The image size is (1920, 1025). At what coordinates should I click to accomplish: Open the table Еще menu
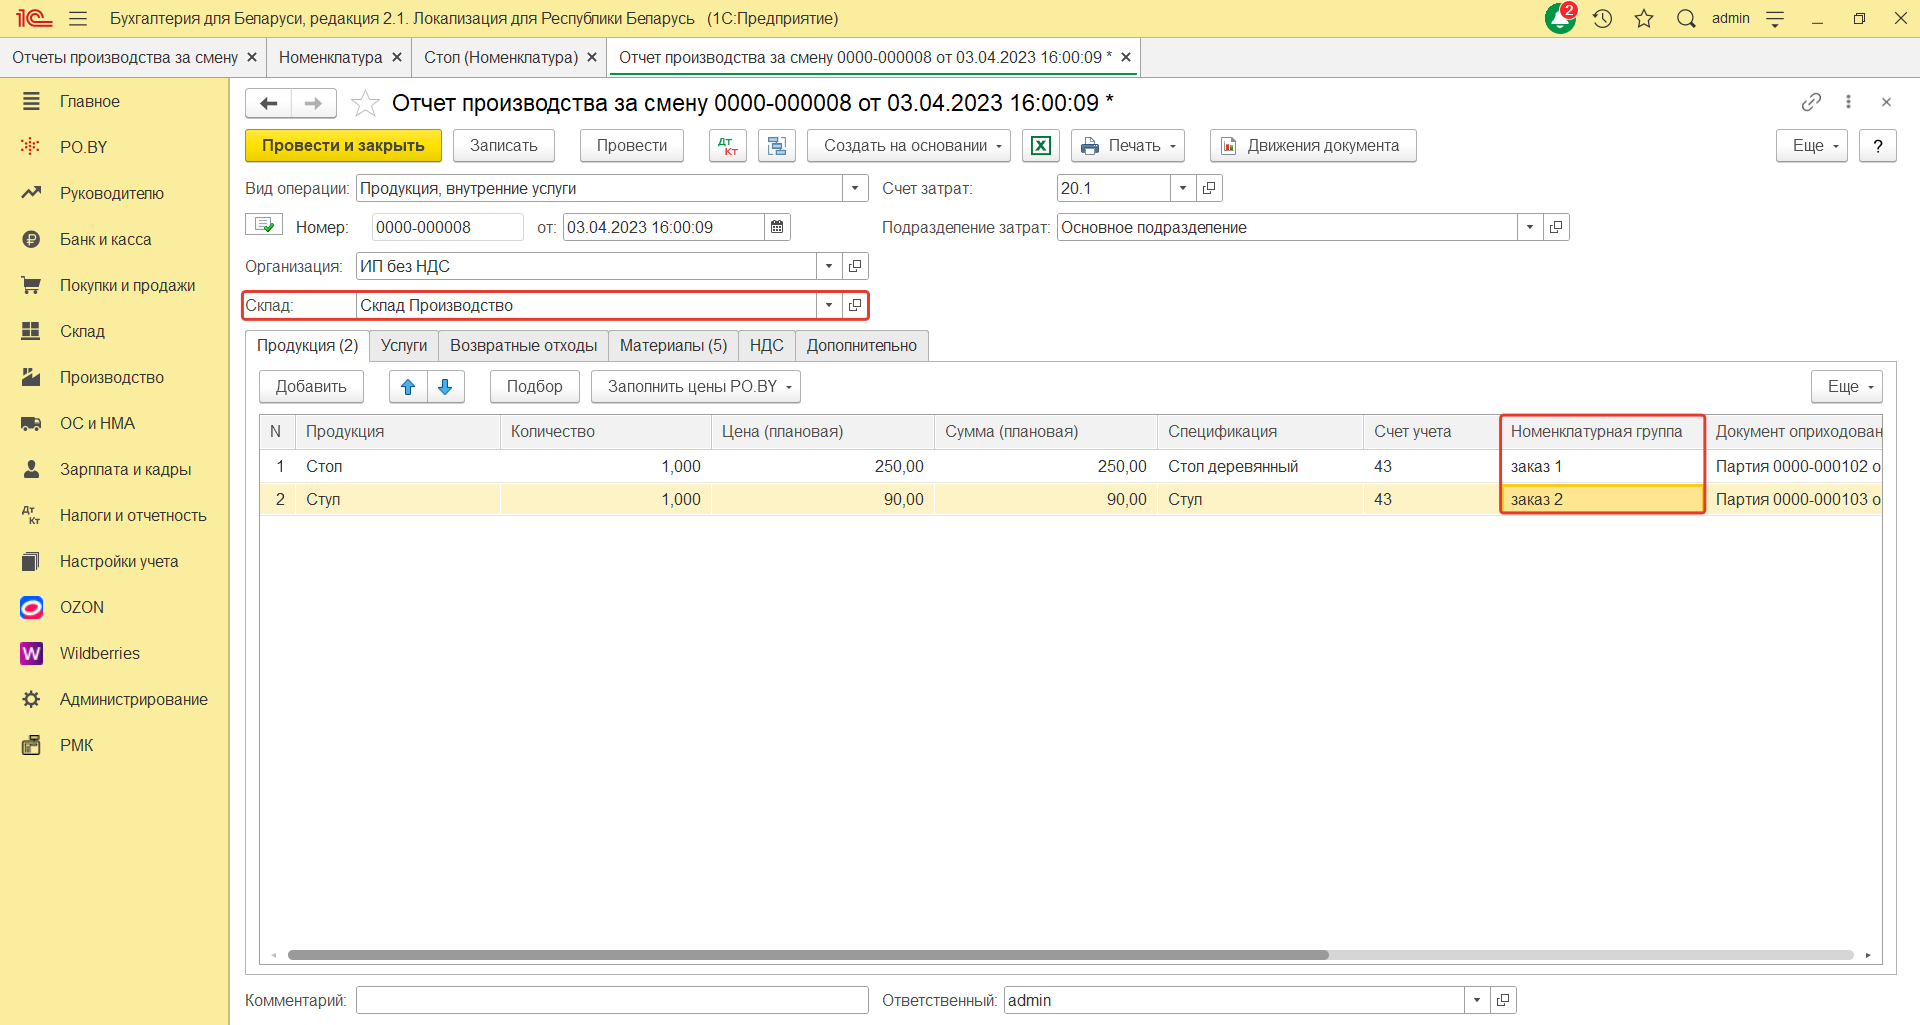[1847, 387]
